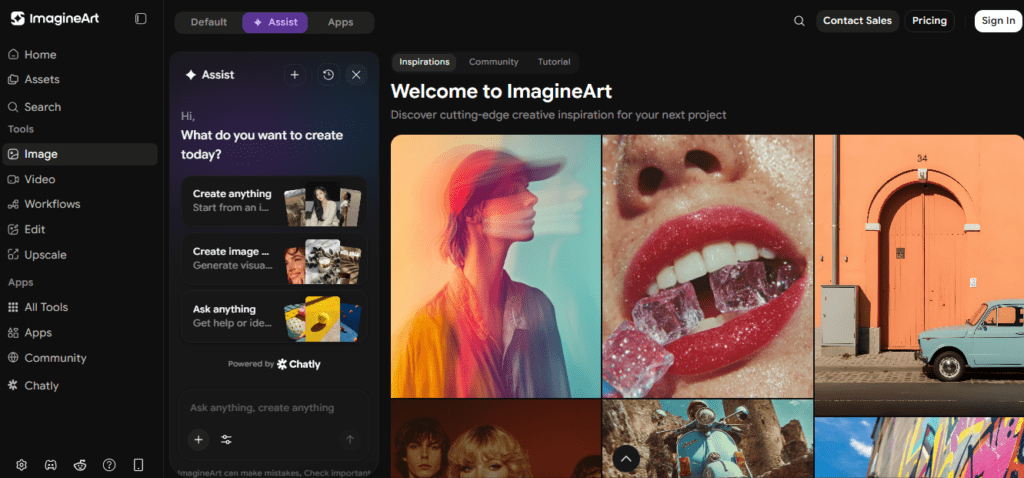Open the Tutorial tab
This screenshot has width=1024, height=478.
554,62
